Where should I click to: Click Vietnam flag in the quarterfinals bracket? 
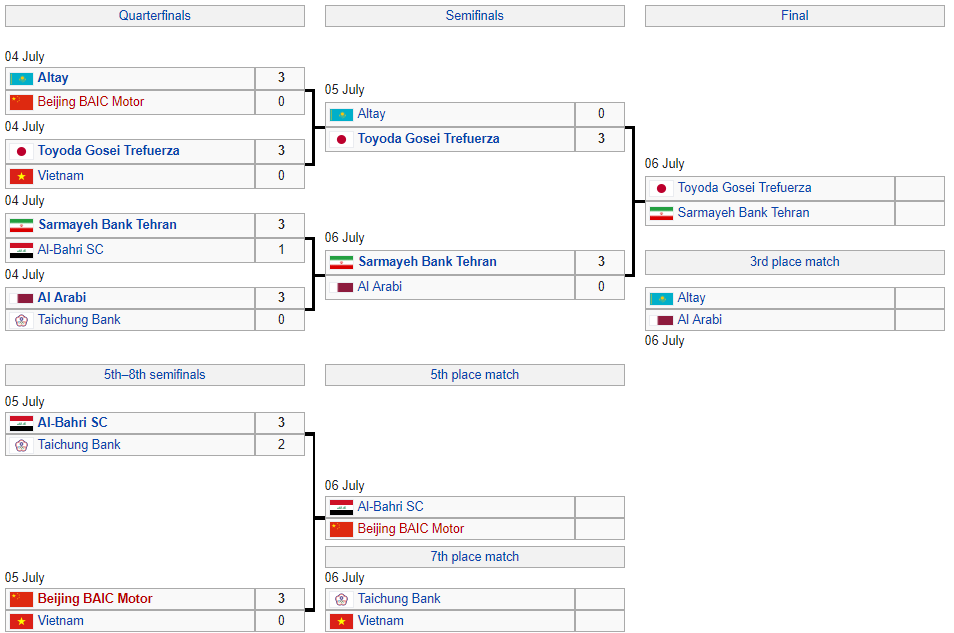click(21, 177)
